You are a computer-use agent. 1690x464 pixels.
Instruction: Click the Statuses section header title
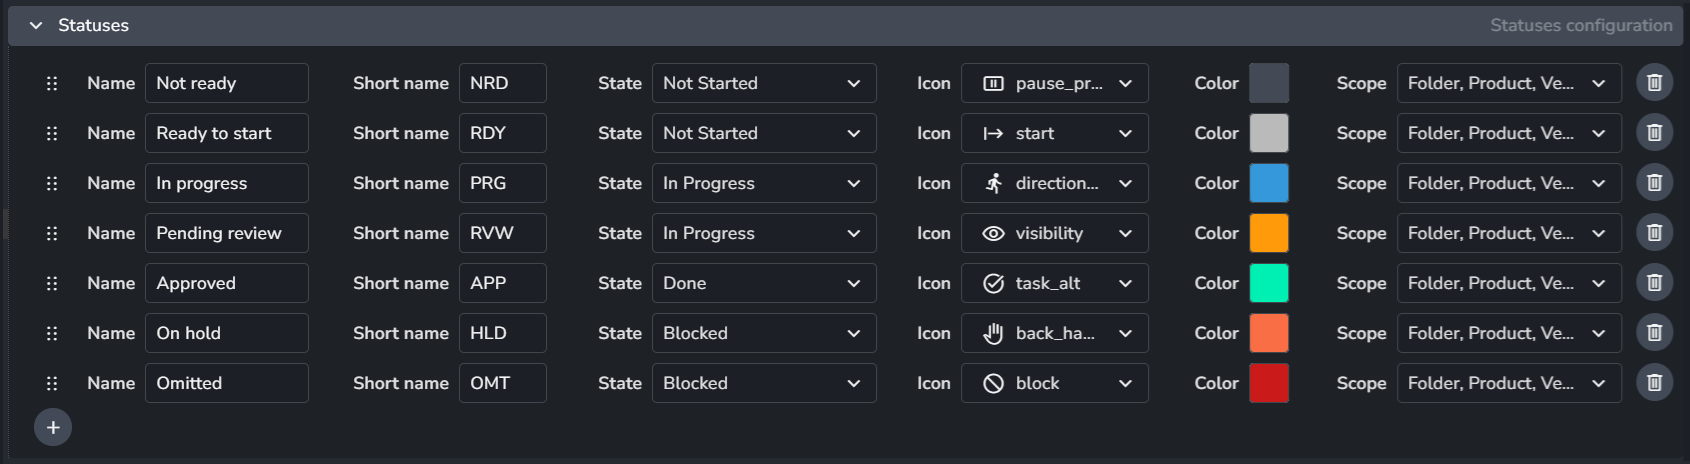coord(93,26)
